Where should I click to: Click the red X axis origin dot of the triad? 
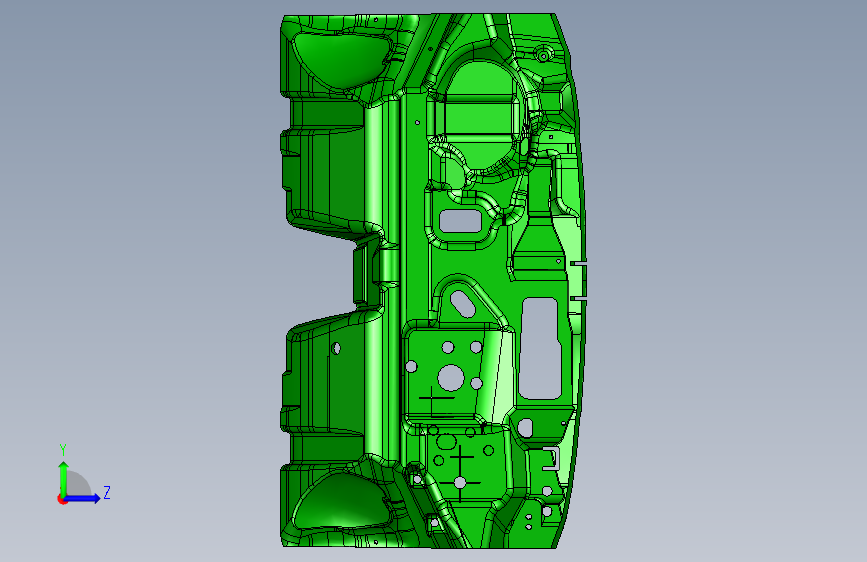(61, 499)
